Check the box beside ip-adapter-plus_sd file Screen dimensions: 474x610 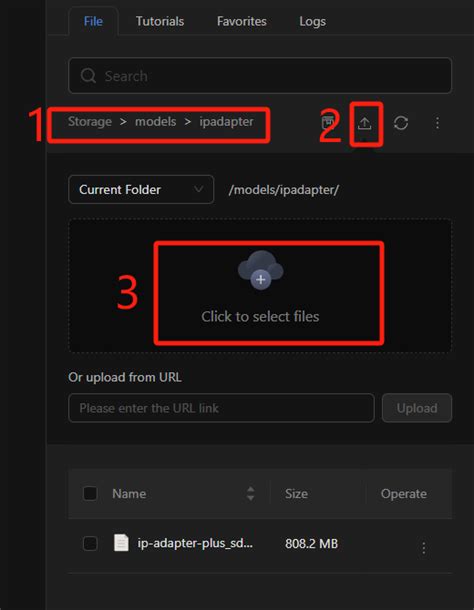point(90,543)
